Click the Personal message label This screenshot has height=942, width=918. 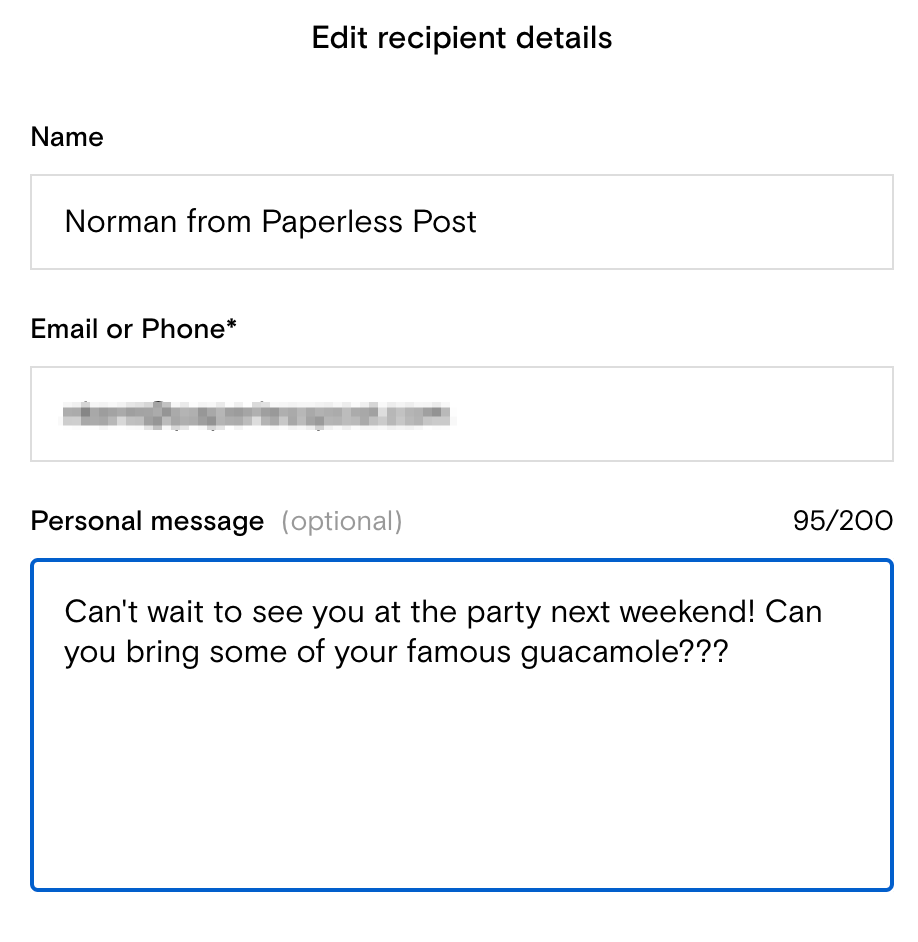point(146,520)
